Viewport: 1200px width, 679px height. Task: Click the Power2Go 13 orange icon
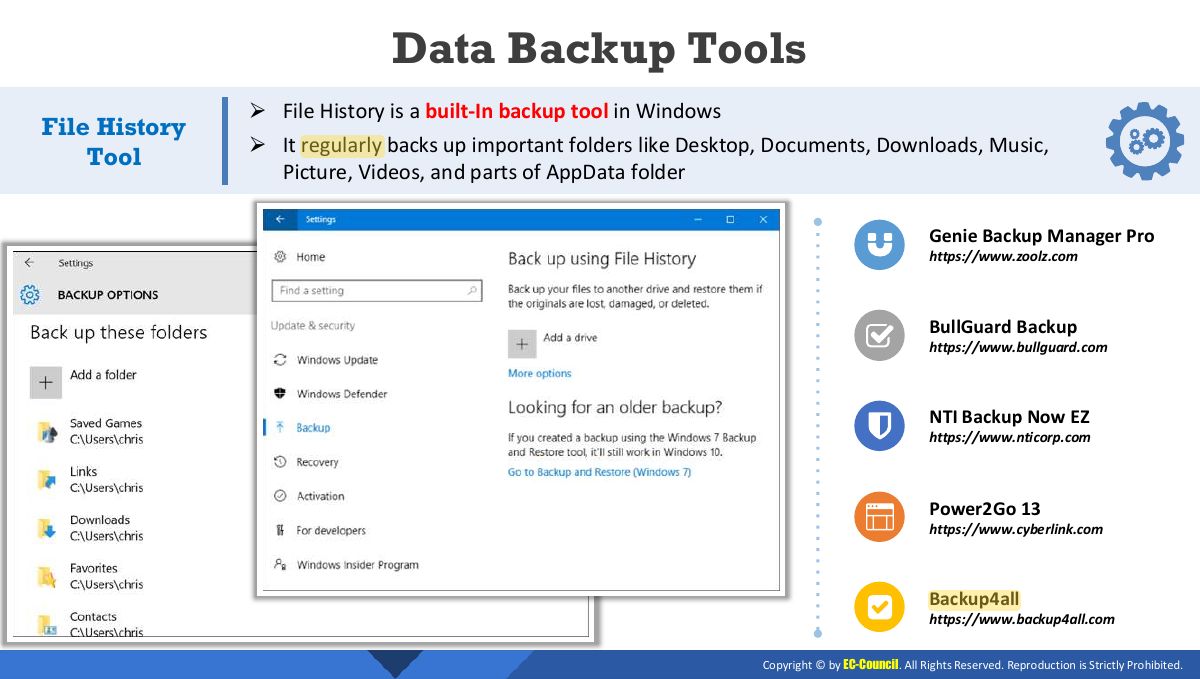pos(879,517)
